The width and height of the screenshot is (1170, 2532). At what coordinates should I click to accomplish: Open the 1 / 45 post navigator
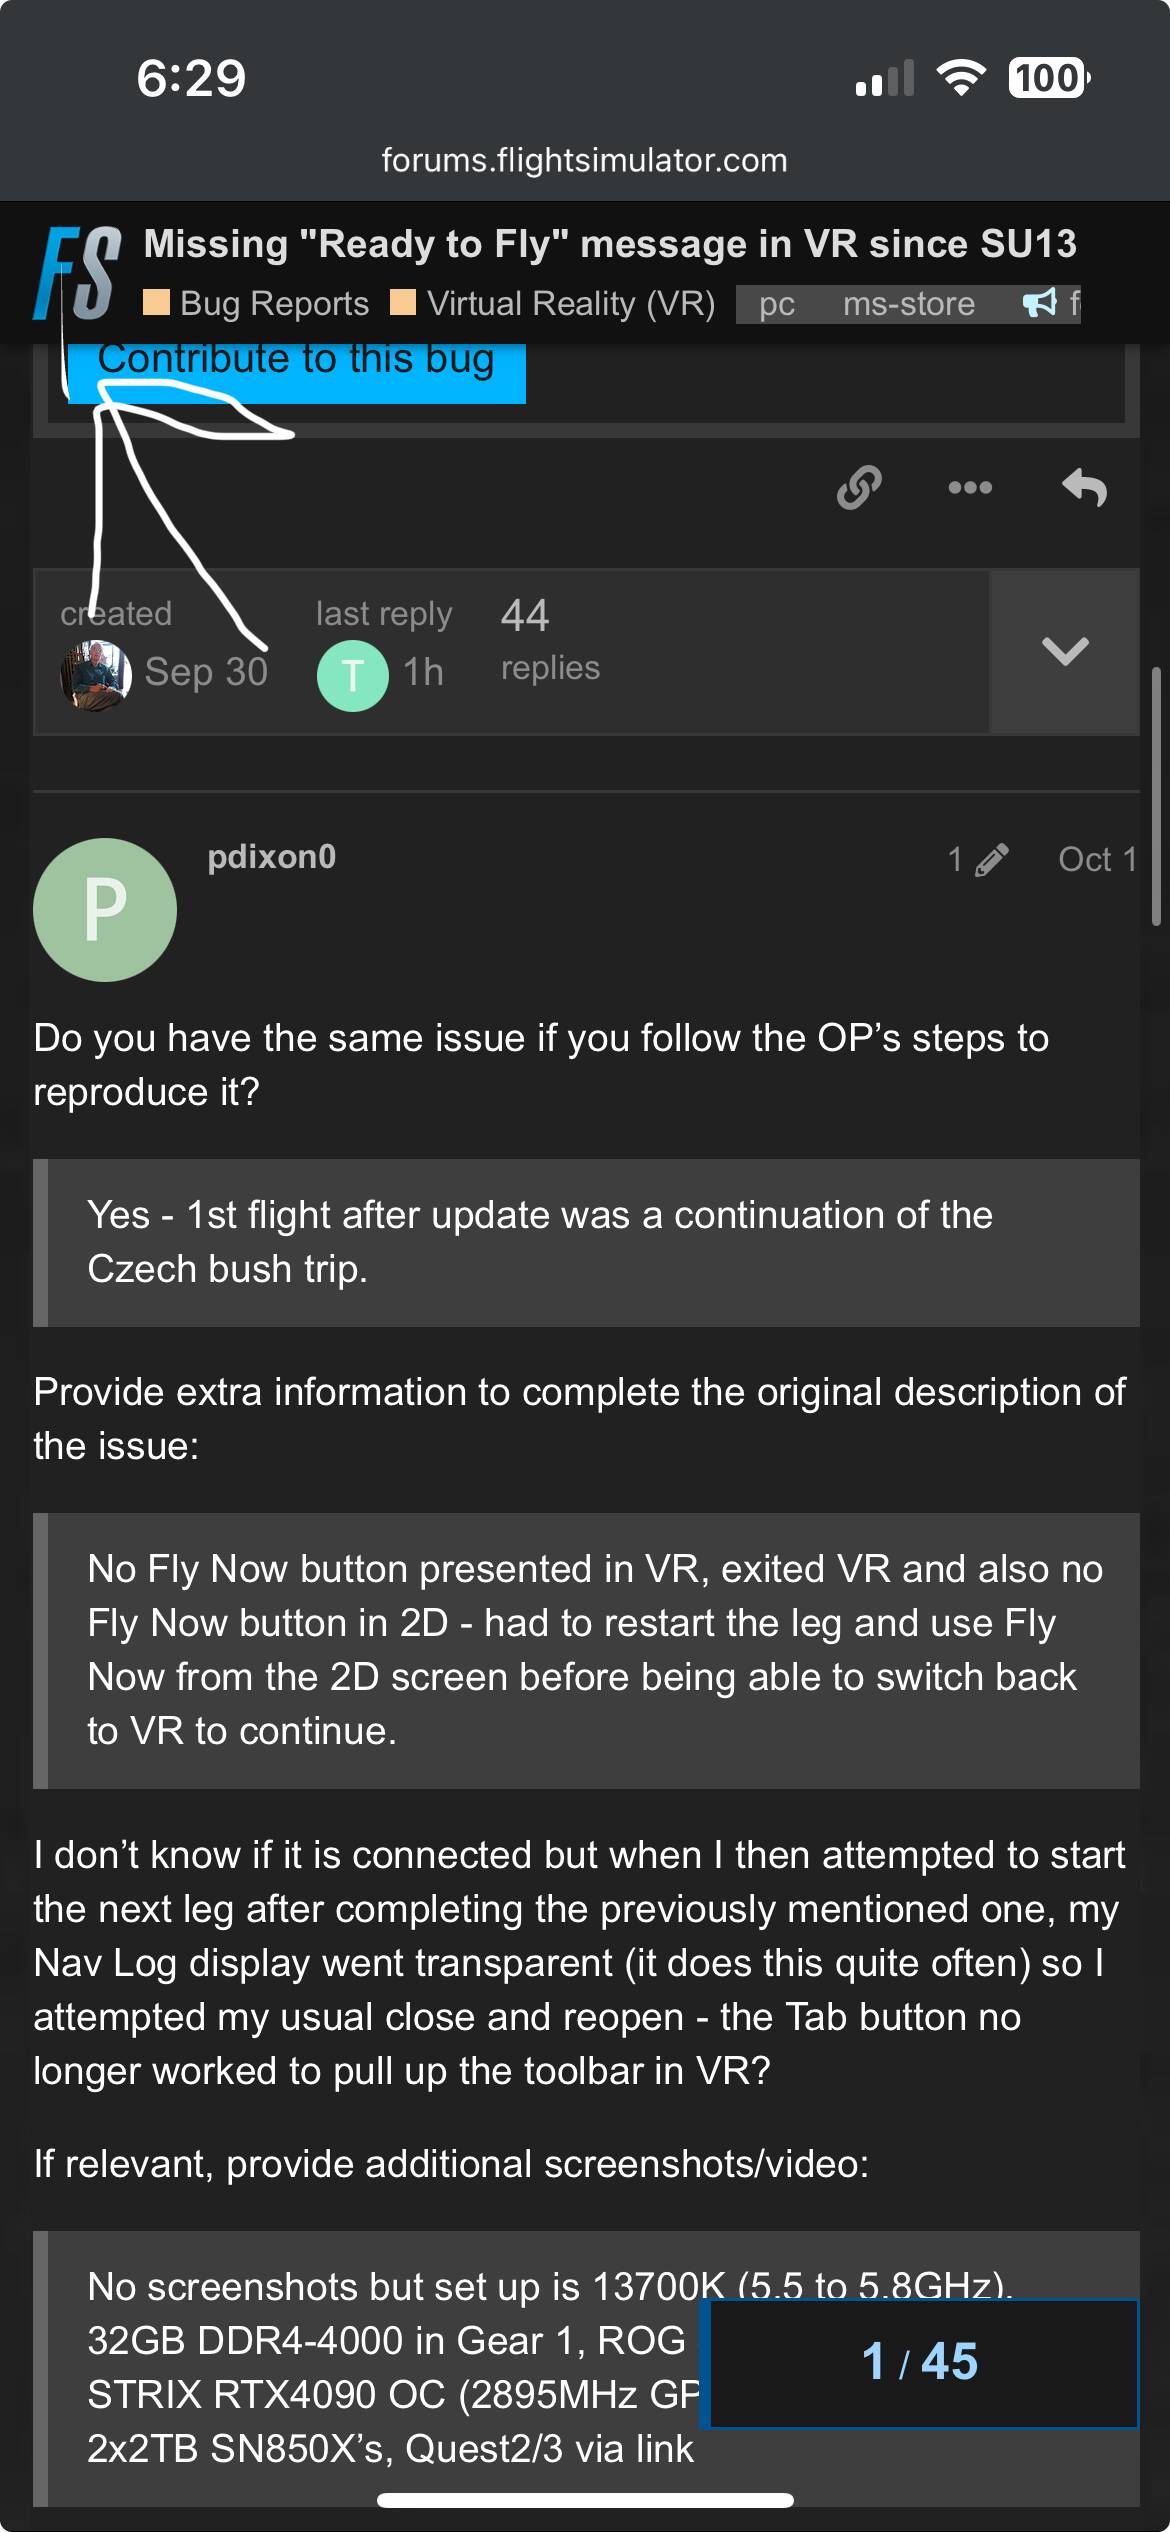tap(920, 2362)
